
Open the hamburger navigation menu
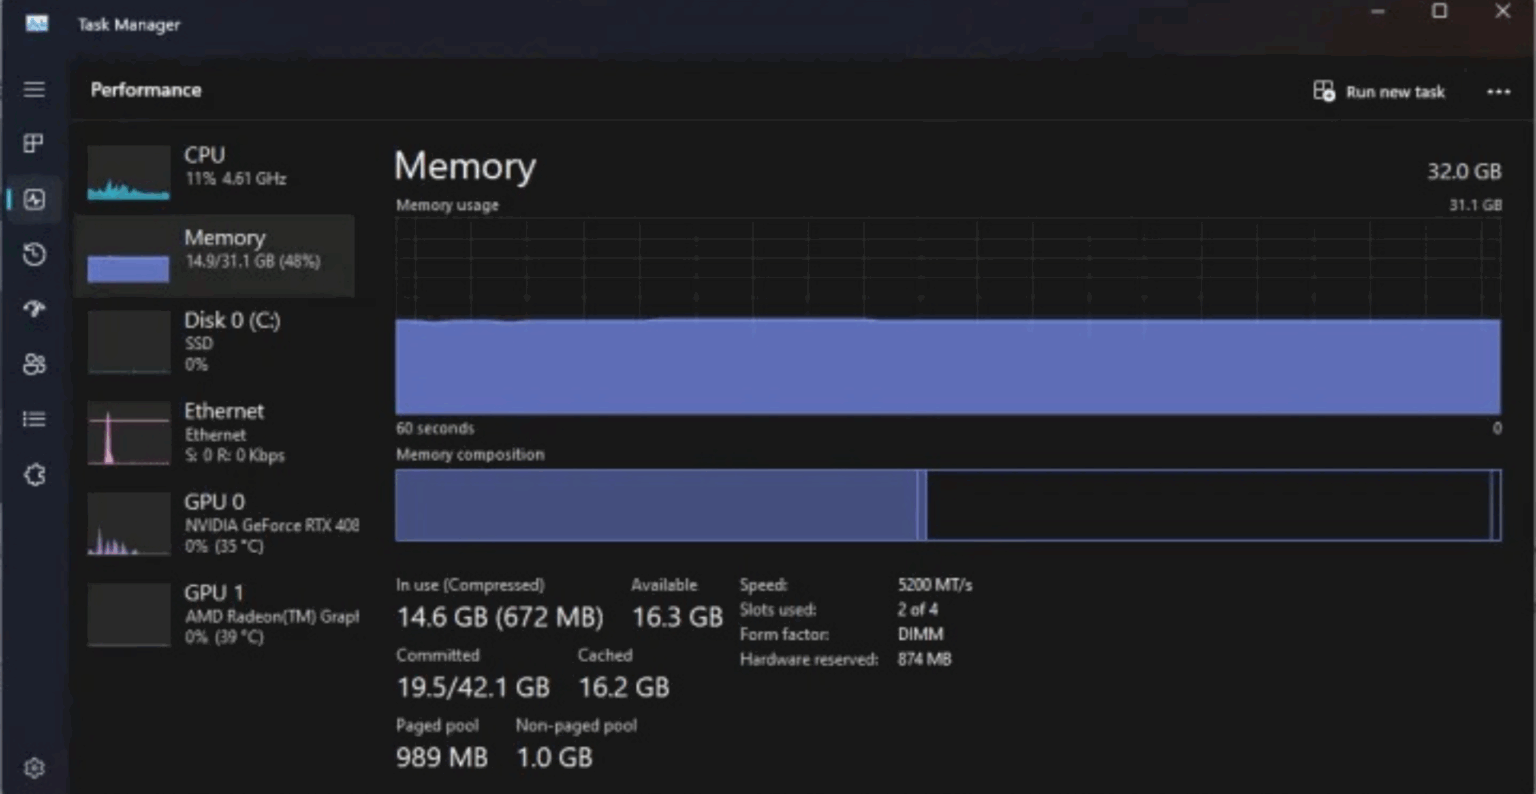point(34,90)
